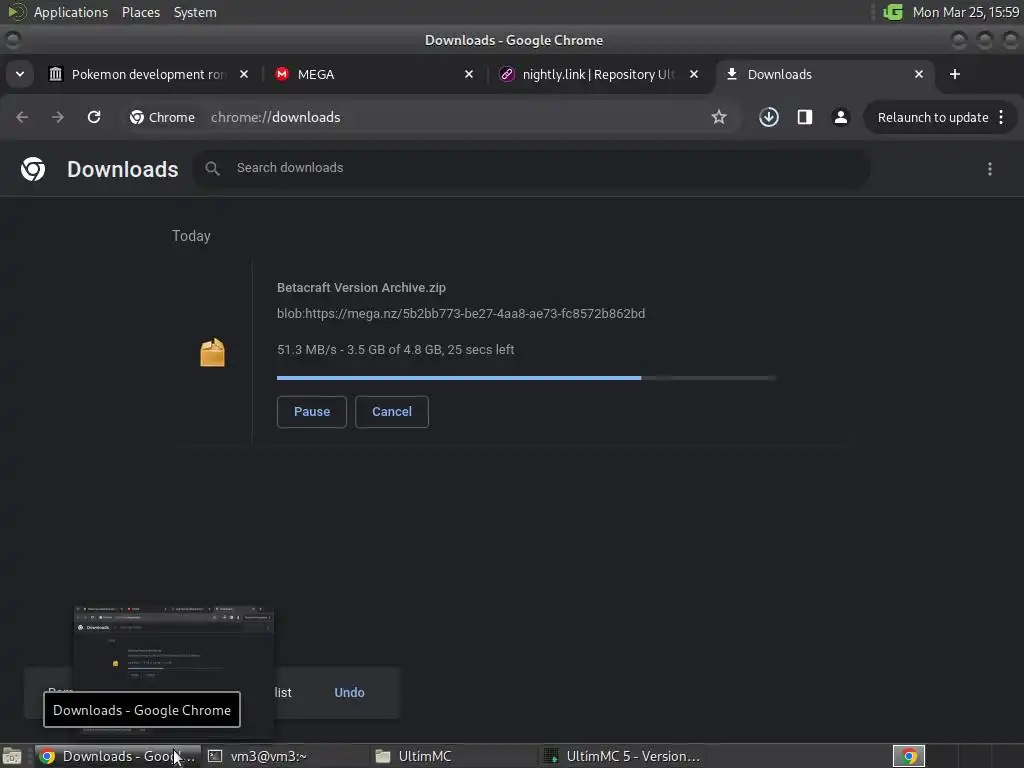
Task: Click the zip archive file icon
Action: click(212, 353)
